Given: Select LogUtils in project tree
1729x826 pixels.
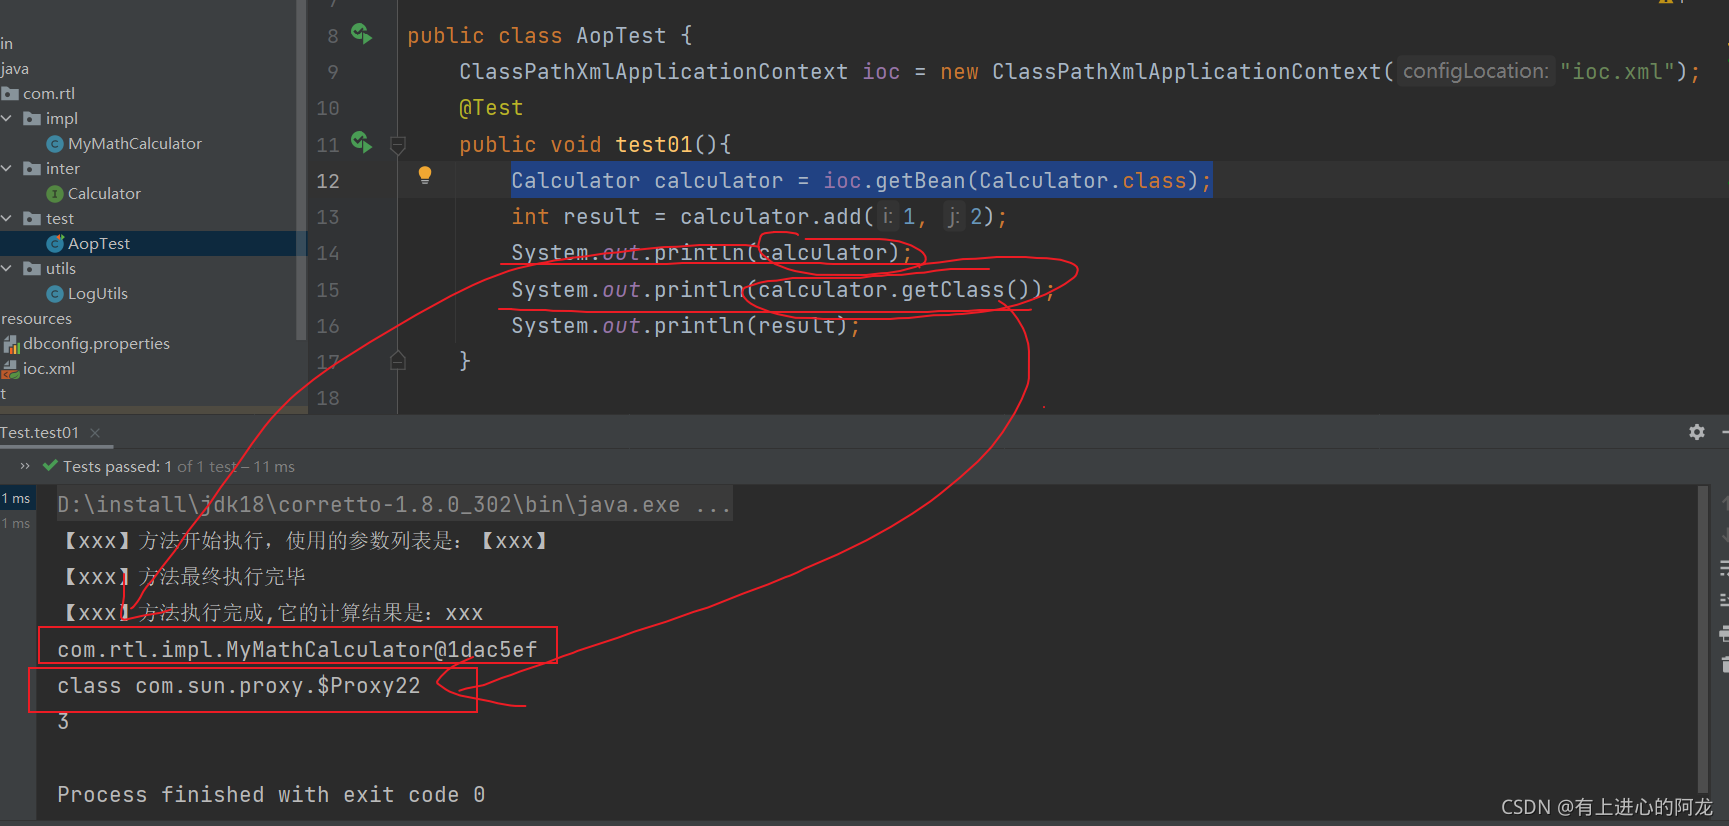Looking at the screenshot, I should pos(98,294).
